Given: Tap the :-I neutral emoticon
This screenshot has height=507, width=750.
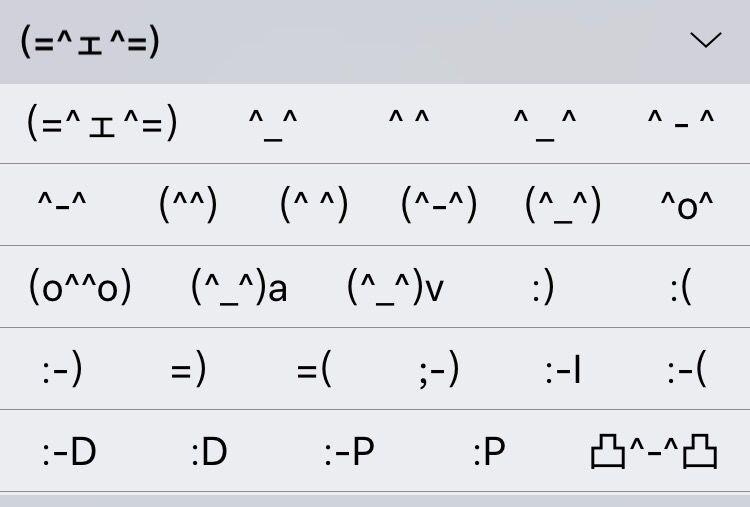Looking at the screenshot, I should (564, 371).
